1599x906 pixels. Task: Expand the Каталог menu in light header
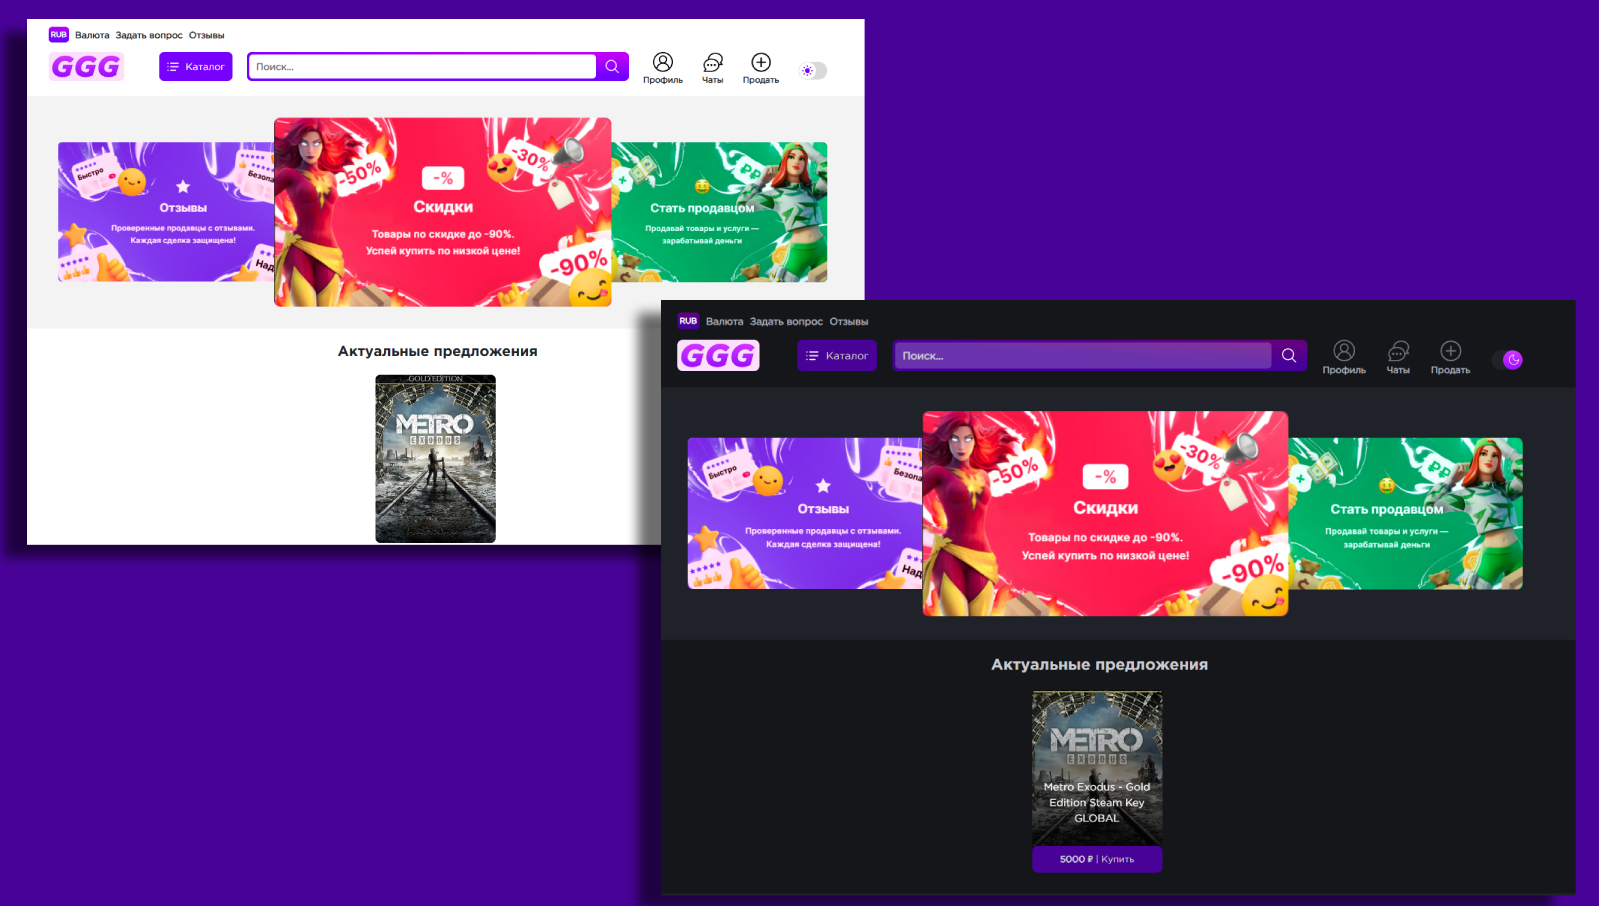[x=196, y=67]
